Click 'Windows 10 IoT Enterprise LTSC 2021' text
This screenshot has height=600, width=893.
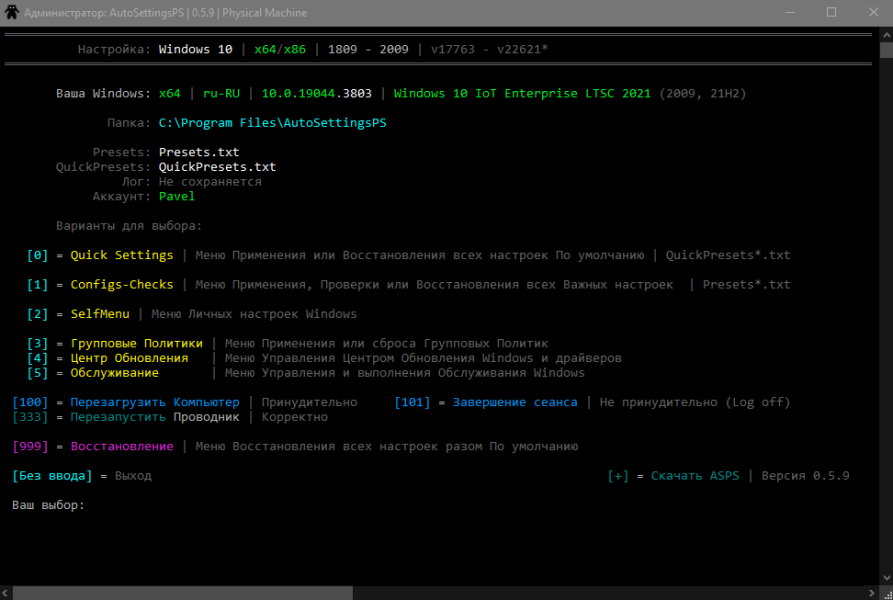coord(522,93)
